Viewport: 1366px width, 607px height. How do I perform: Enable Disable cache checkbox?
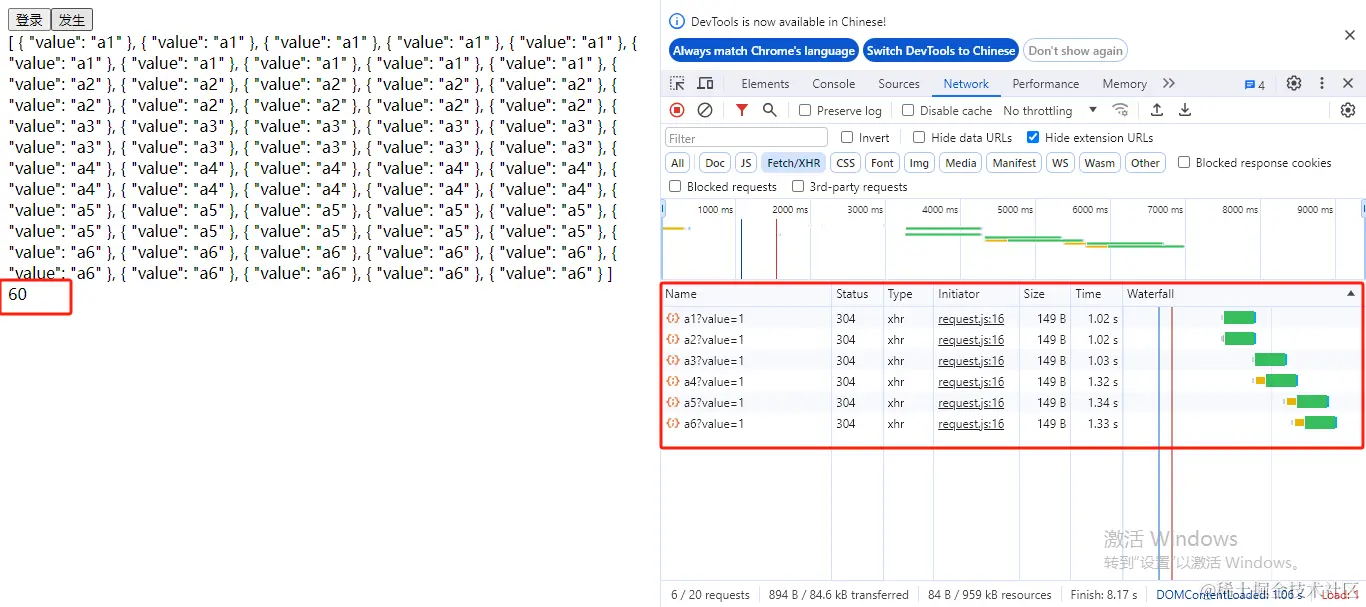point(908,110)
